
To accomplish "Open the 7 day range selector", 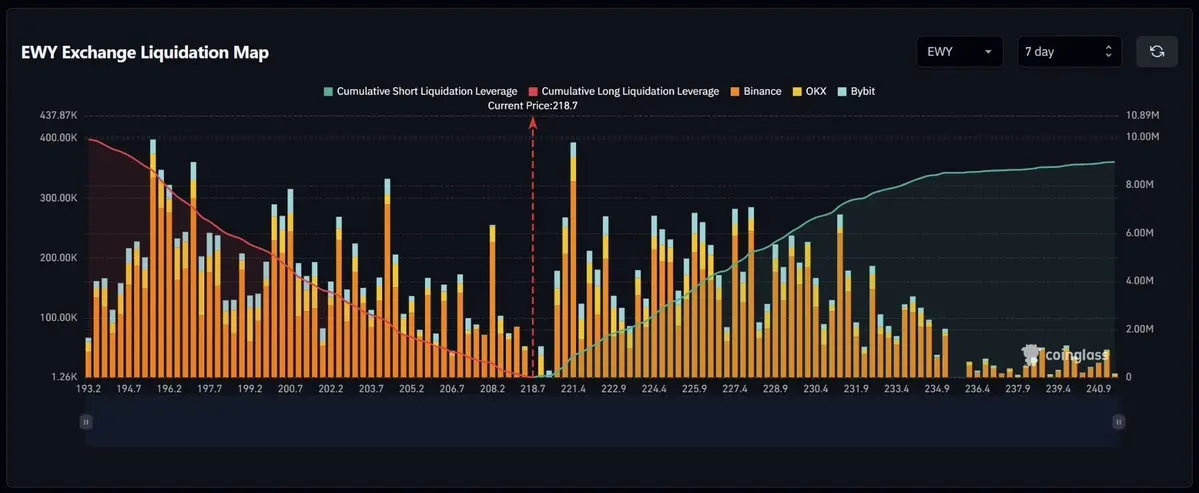I will point(1069,51).
